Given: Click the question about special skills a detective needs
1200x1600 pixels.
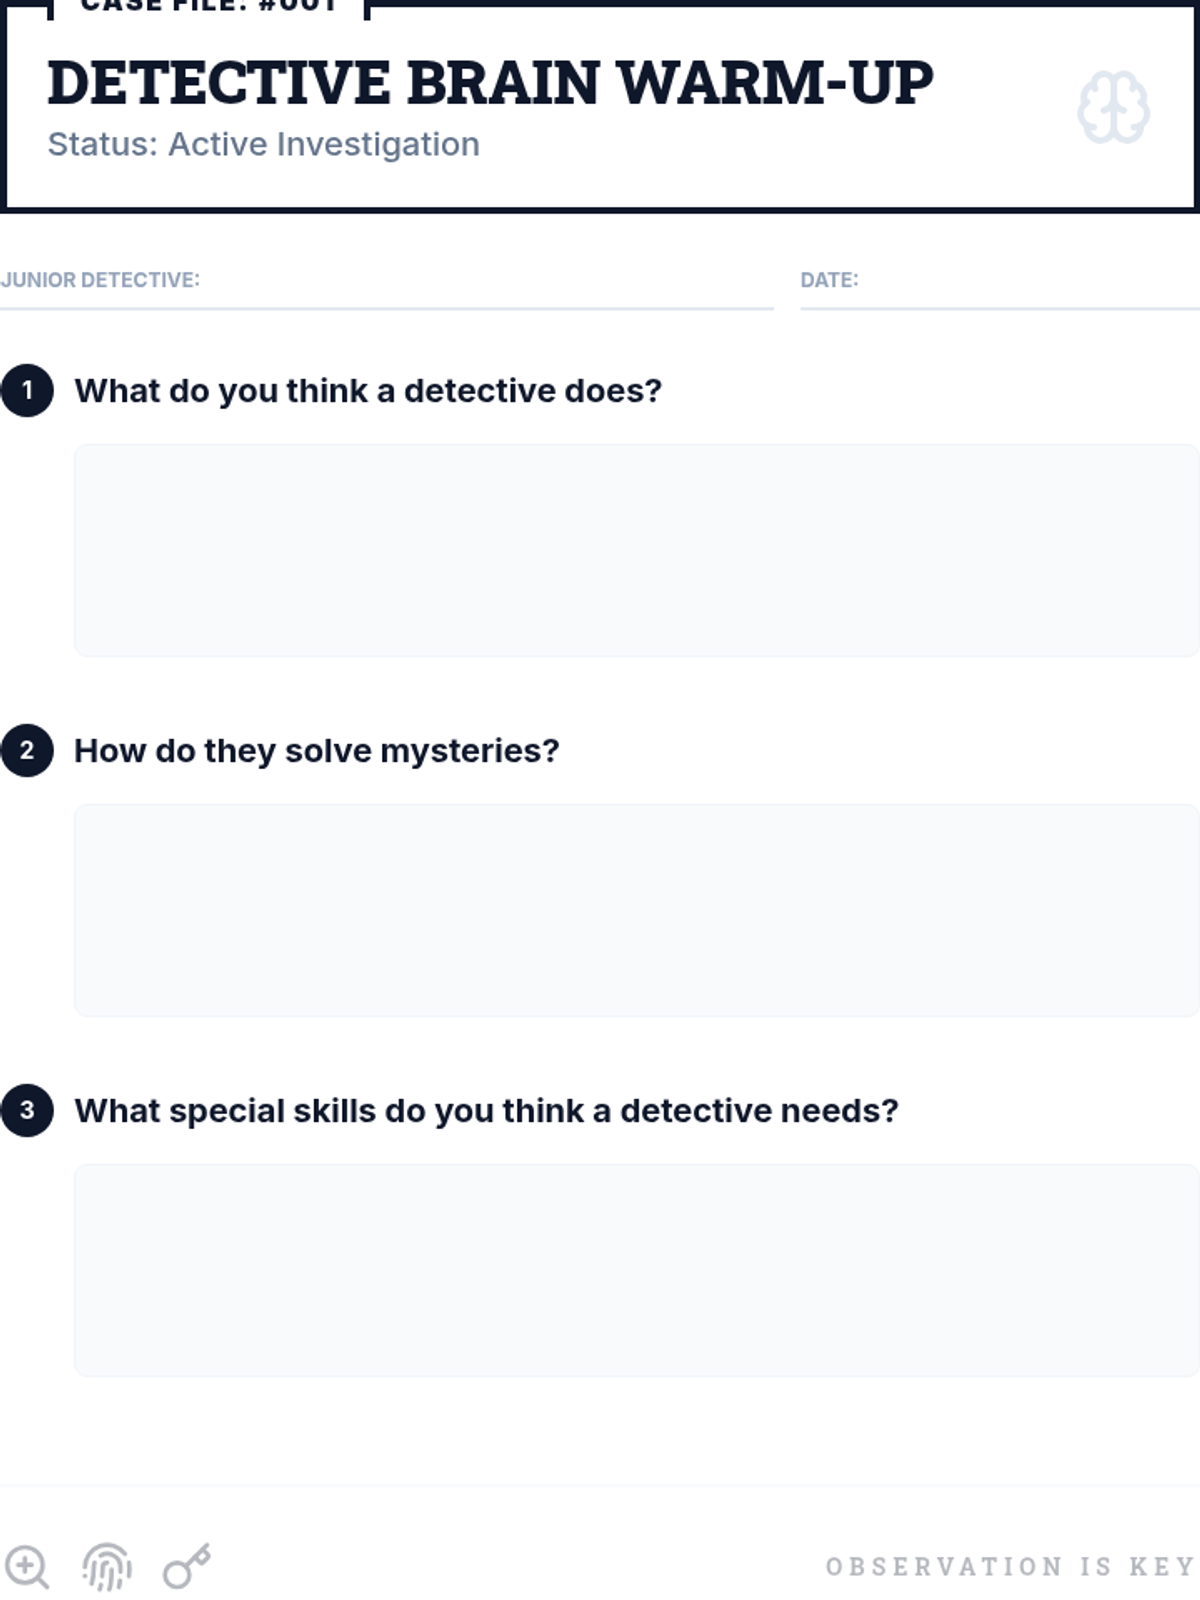Looking at the screenshot, I should [x=486, y=1110].
